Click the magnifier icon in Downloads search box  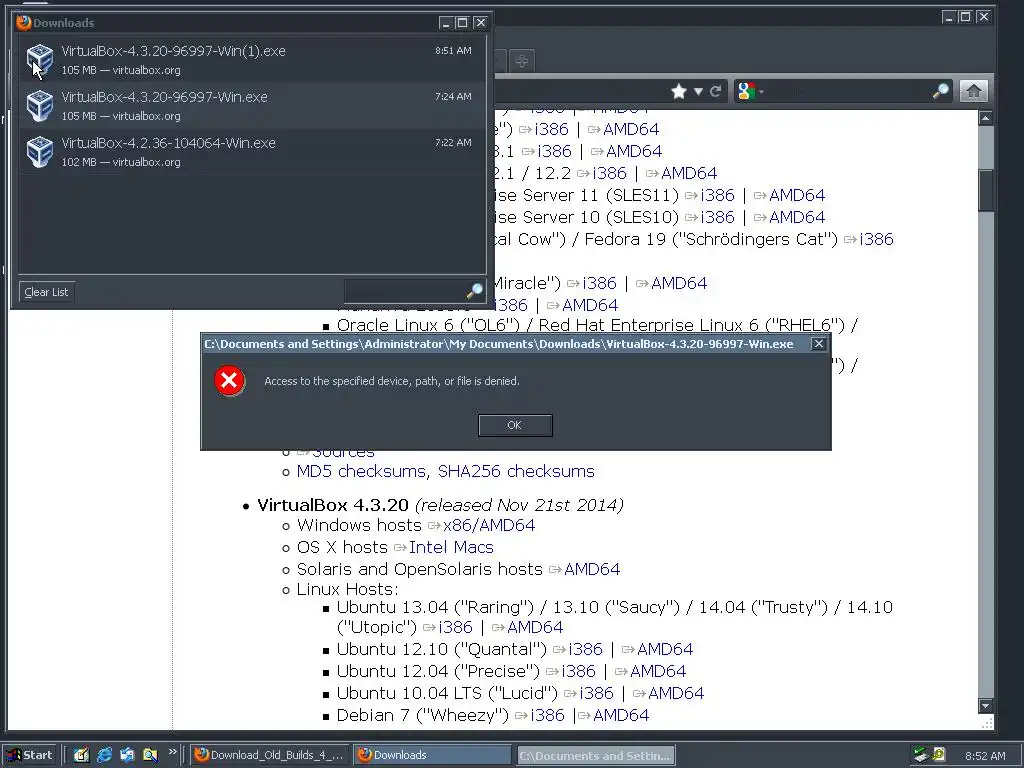(x=475, y=291)
